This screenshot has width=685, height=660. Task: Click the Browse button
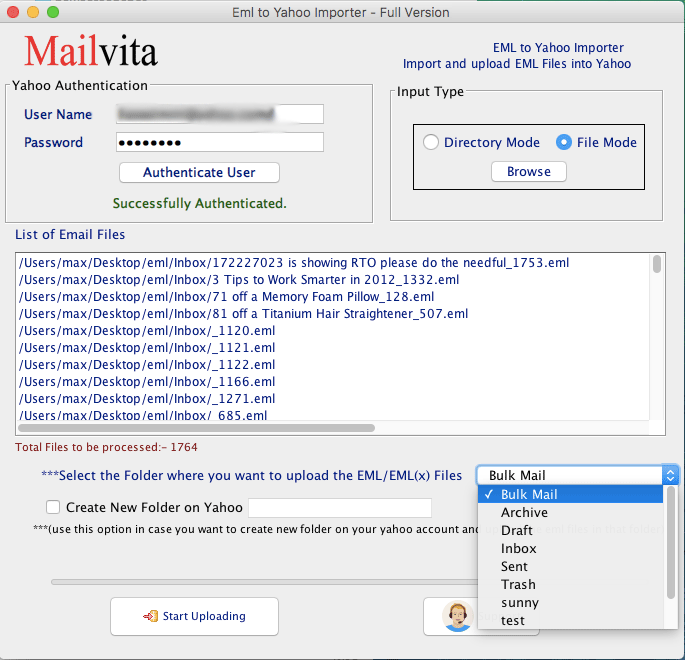click(528, 171)
